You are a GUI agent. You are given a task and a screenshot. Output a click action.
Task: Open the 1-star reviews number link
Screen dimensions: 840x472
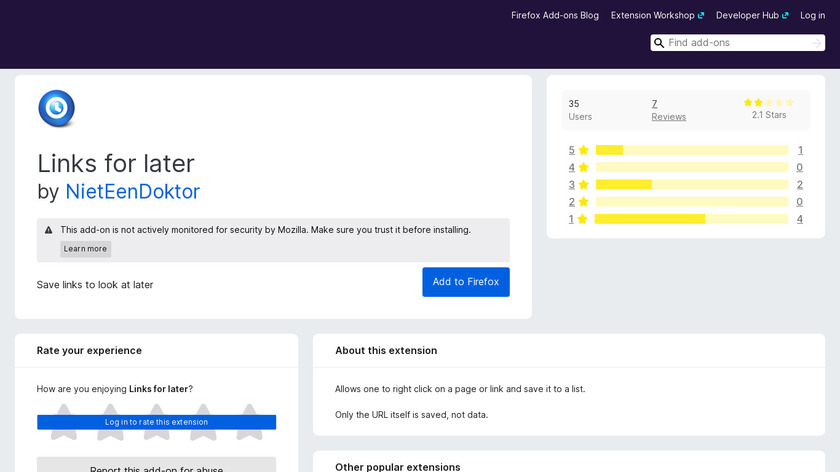tap(571, 219)
